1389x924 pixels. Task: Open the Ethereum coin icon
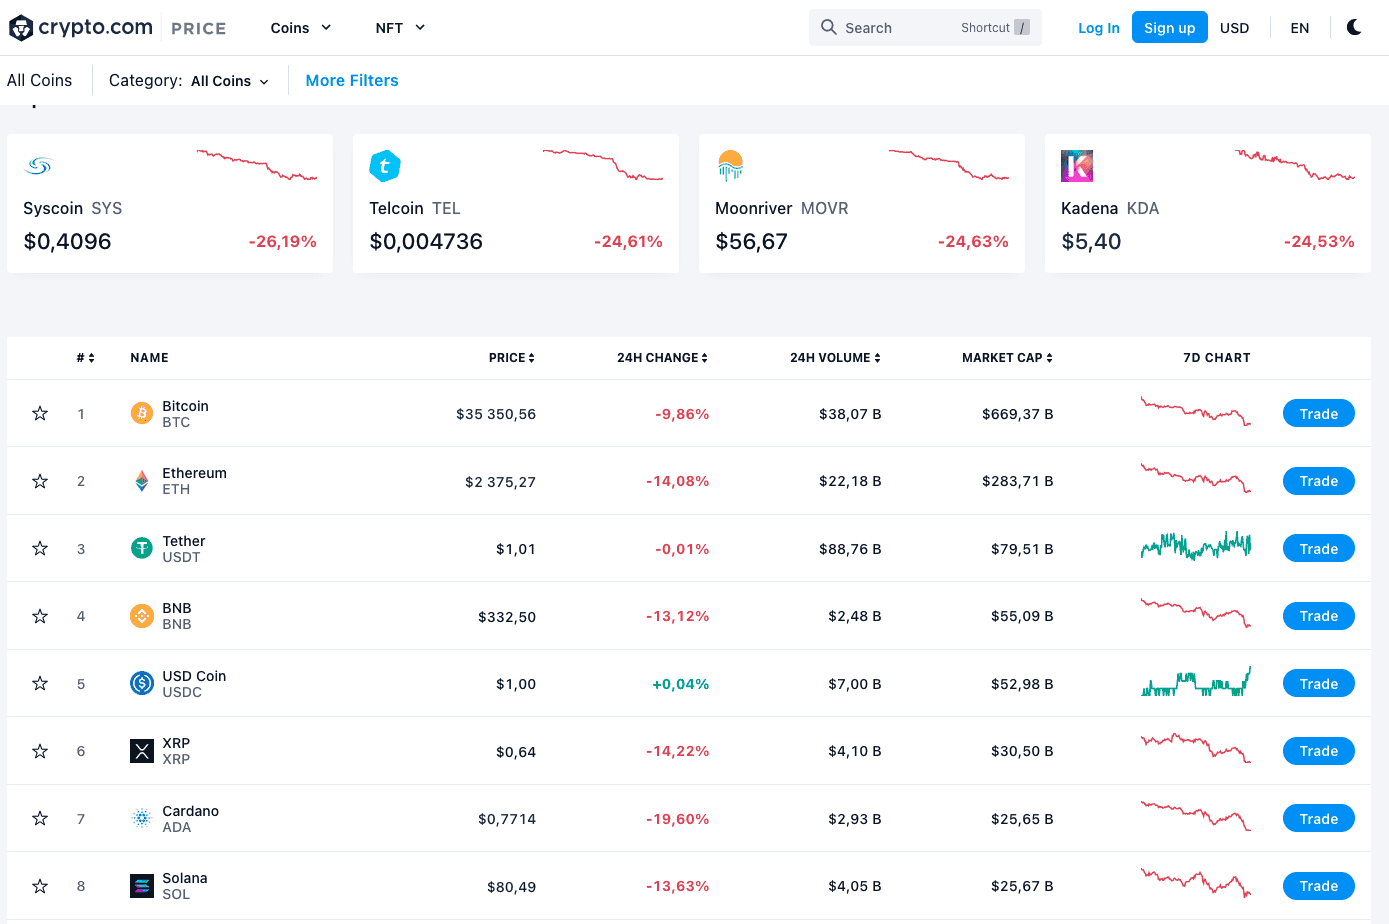coord(142,481)
